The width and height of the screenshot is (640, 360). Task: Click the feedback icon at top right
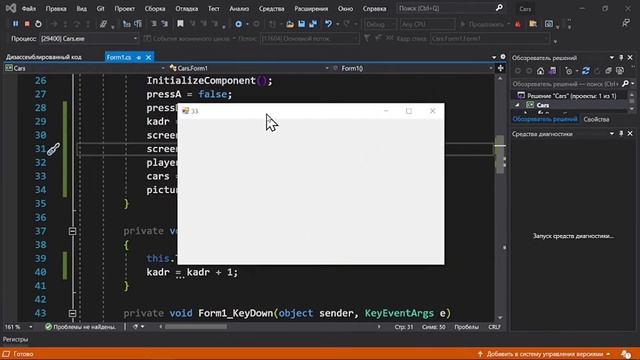pos(626,23)
